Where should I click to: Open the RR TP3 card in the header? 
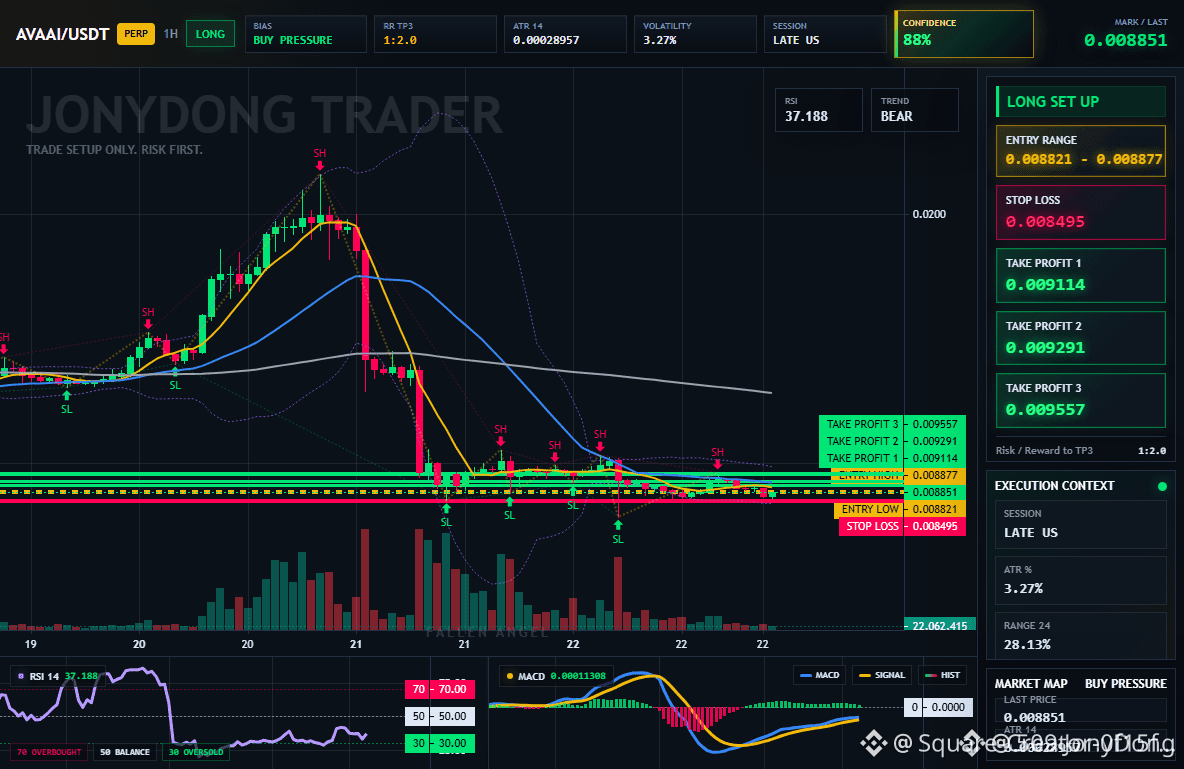pos(435,34)
